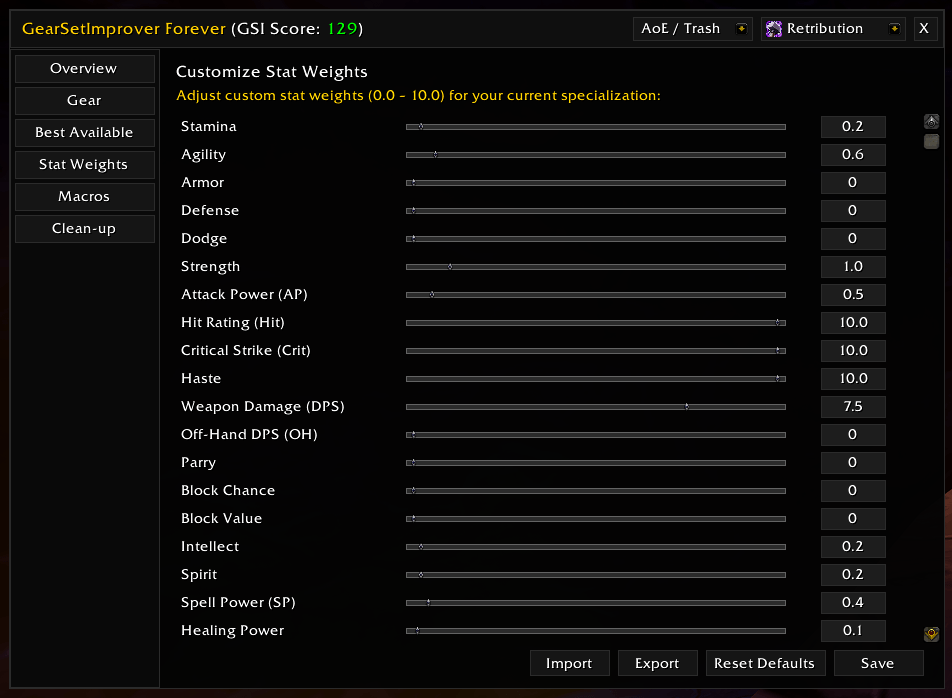Click the Haste value field

click(853, 379)
